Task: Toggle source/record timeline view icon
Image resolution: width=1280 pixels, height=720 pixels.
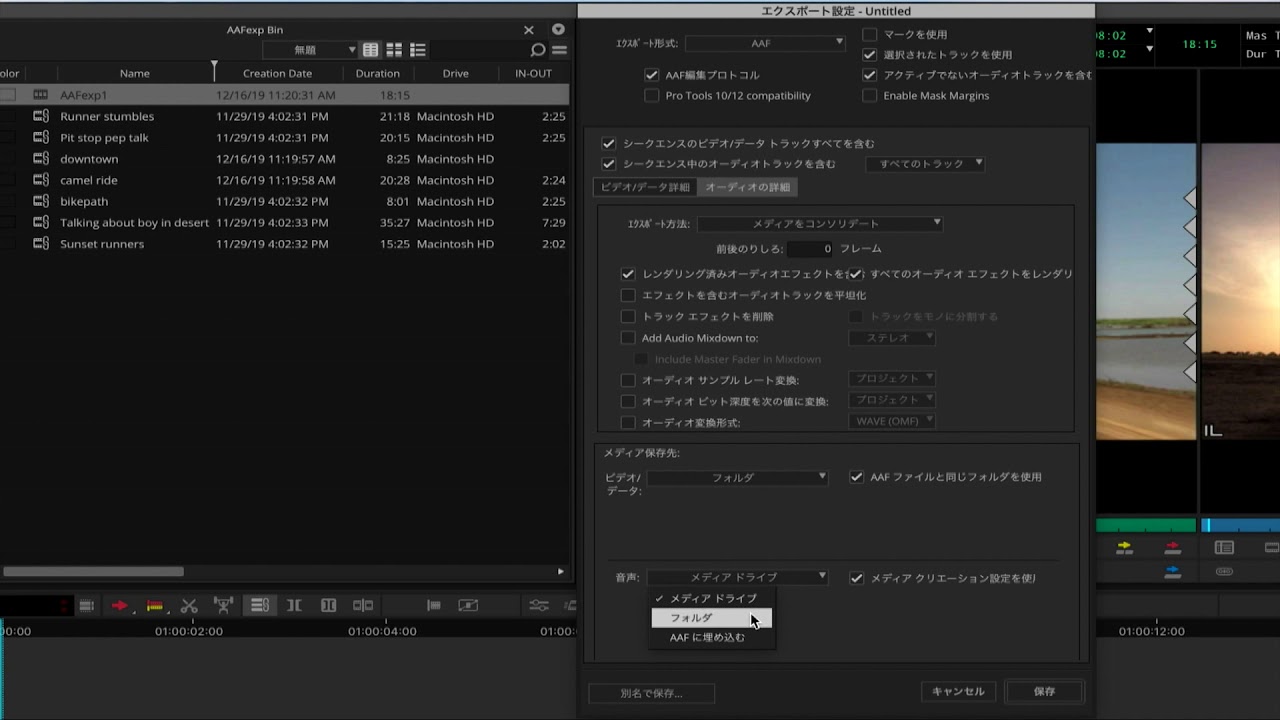Action: tap(259, 605)
